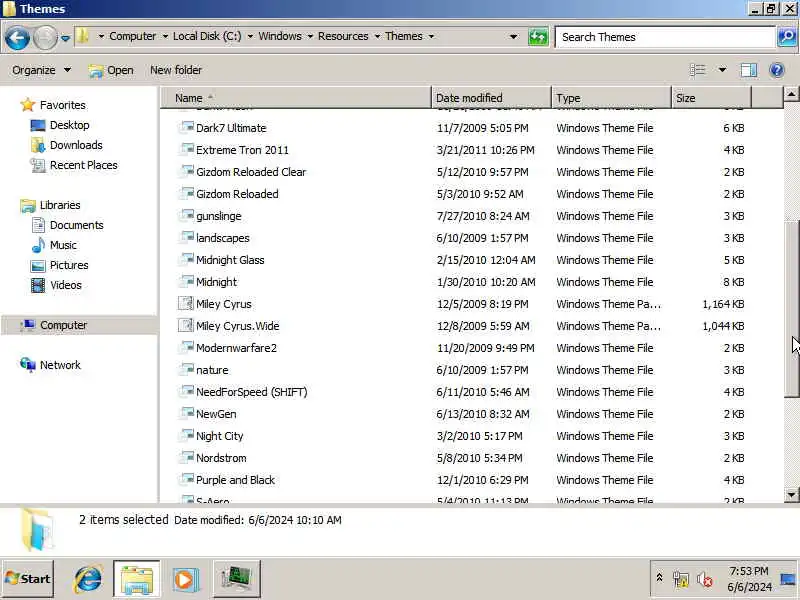Navigate to Resources in the breadcrumb
The height and width of the screenshot is (600, 800).
point(343,36)
